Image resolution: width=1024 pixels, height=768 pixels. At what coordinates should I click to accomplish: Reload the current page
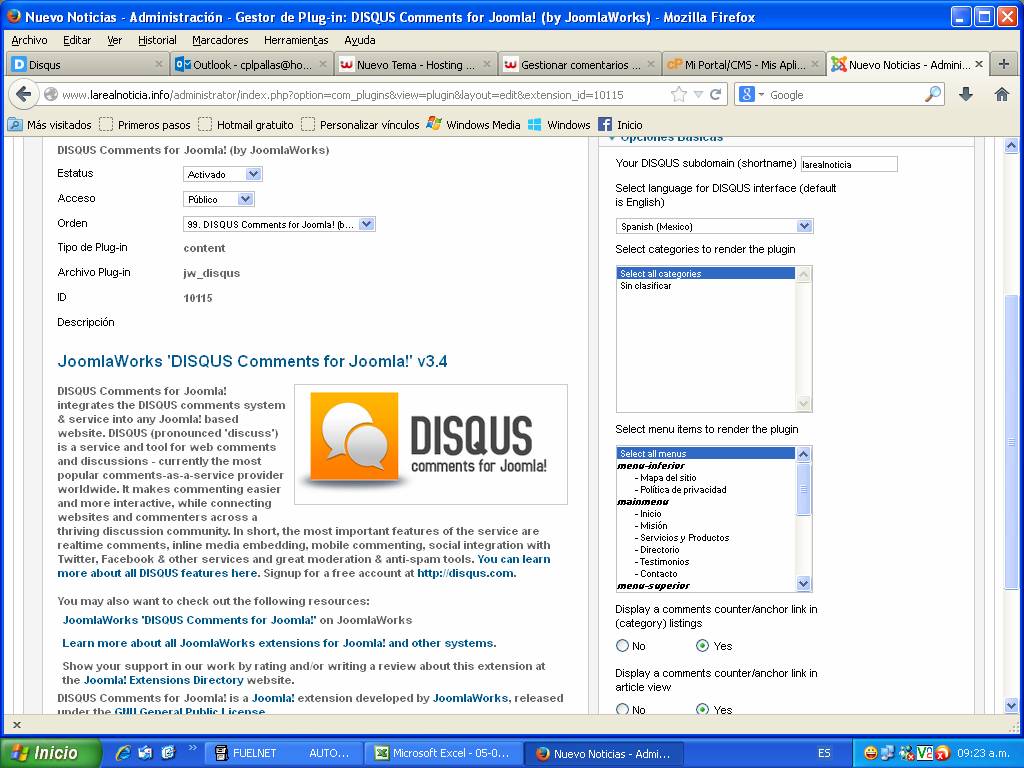tap(716, 95)
